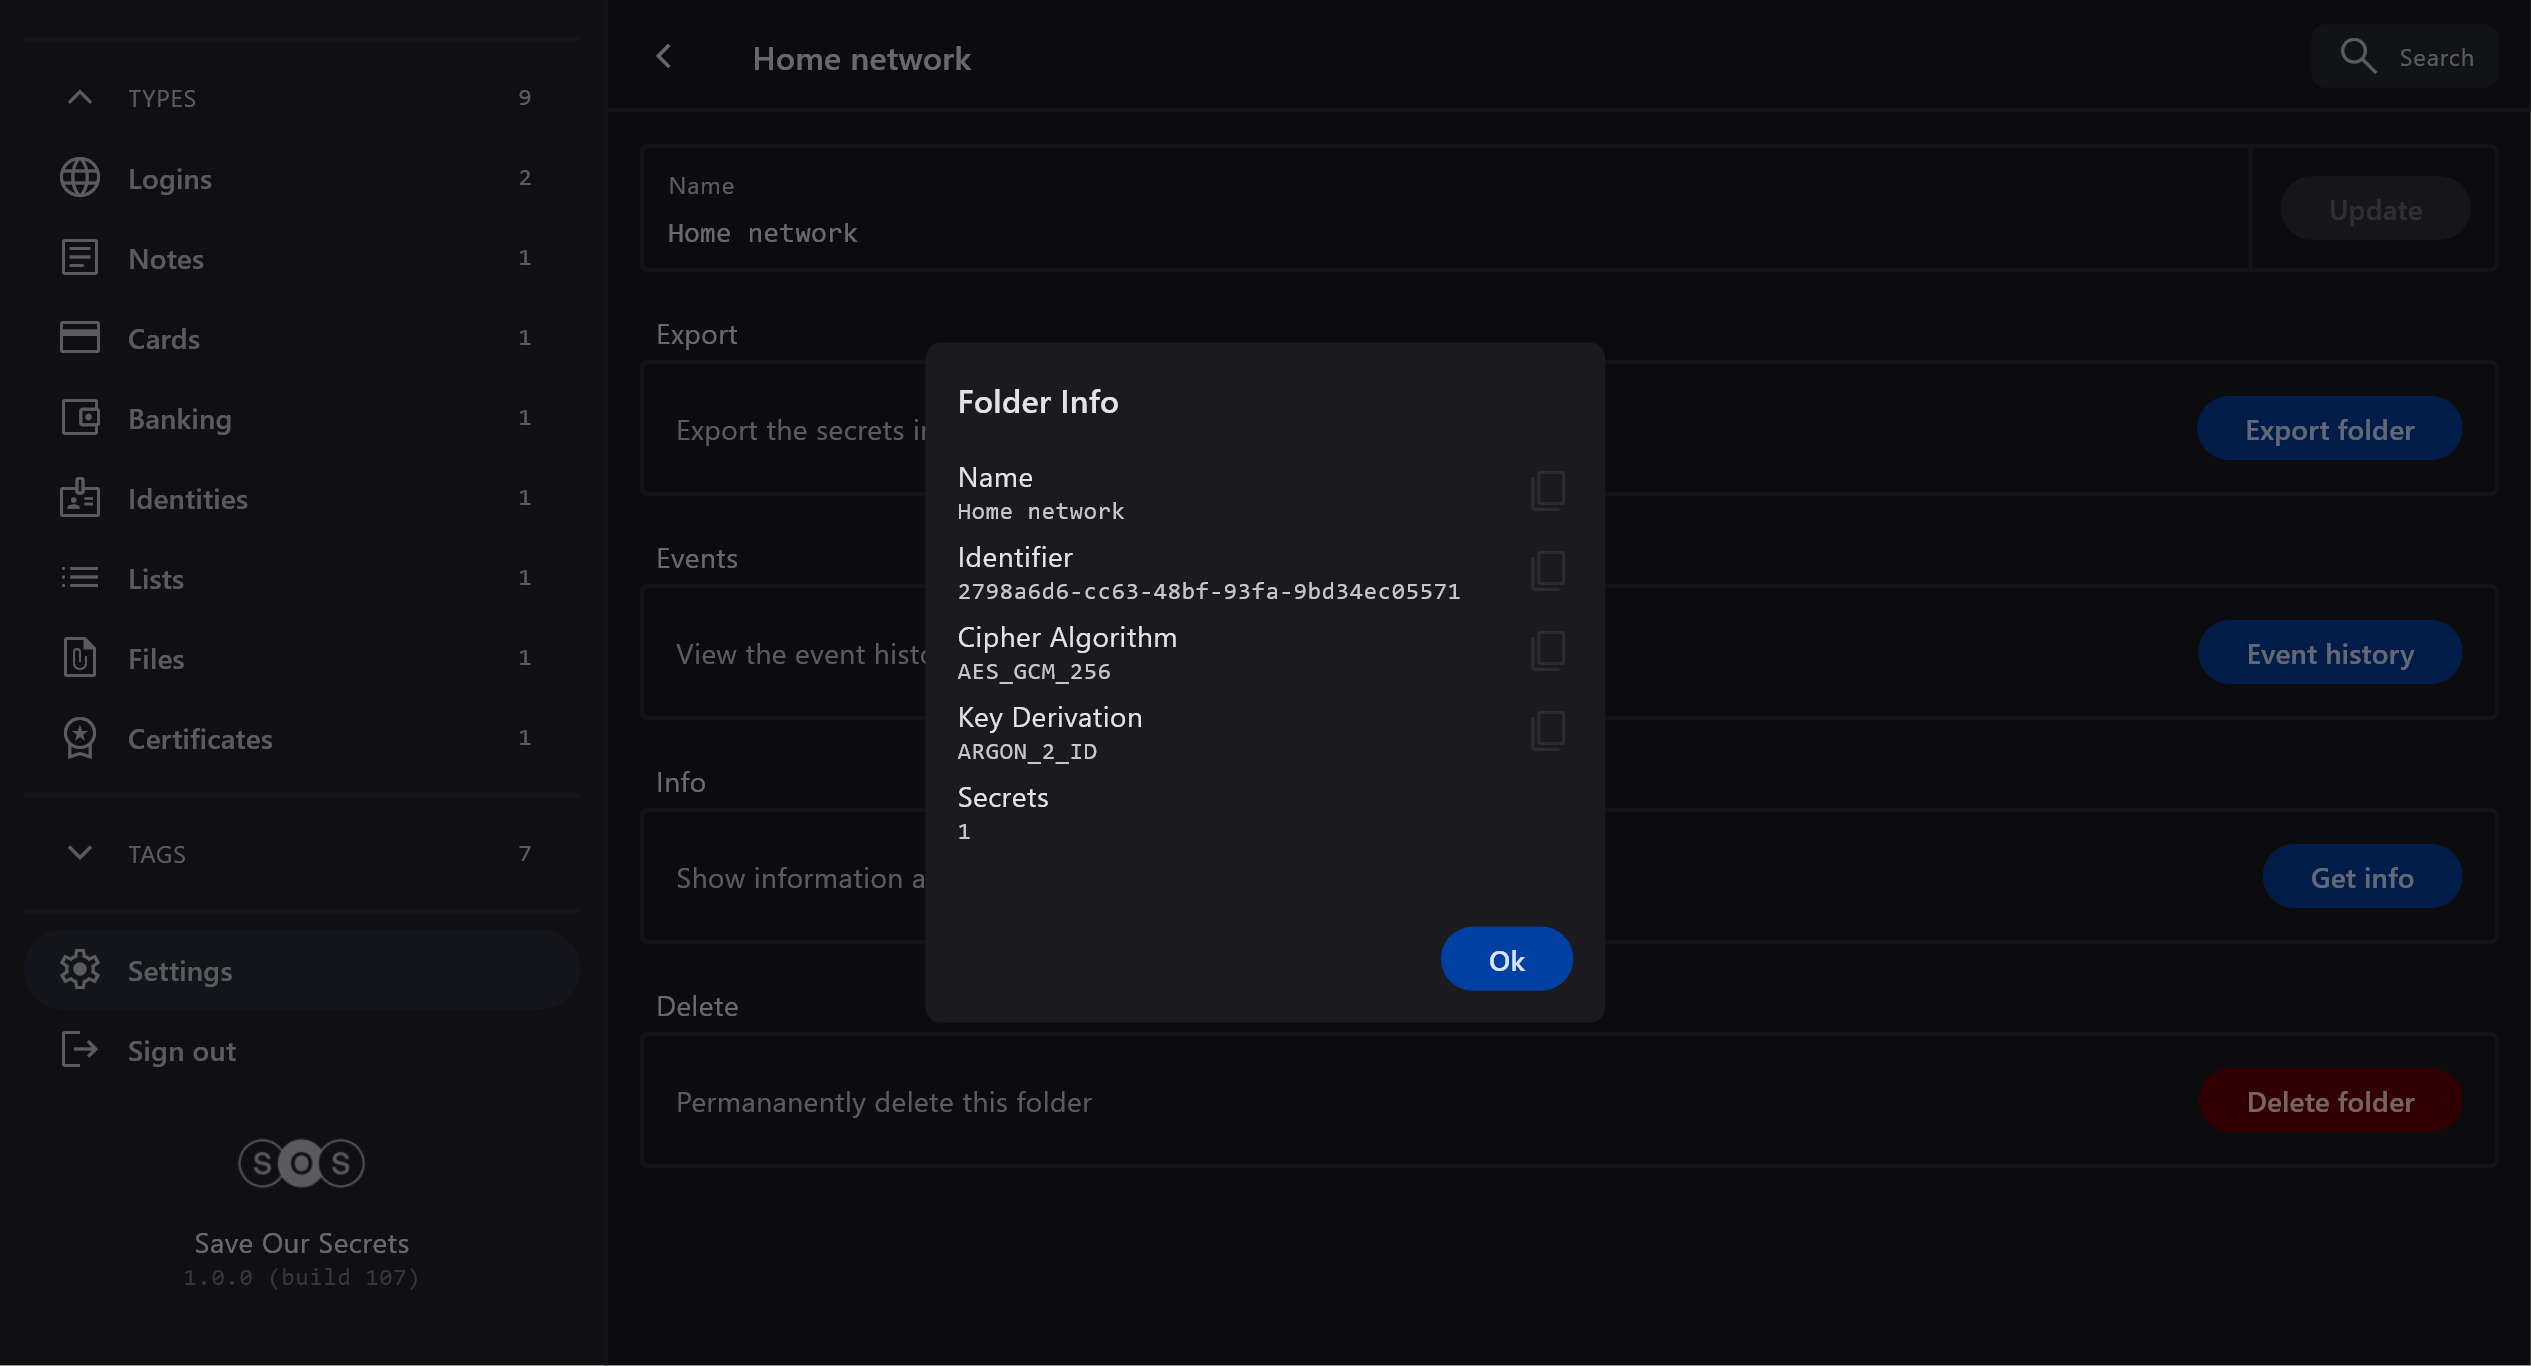
Task: Copy the Key Derivation value
Action: pos(1547,730)
